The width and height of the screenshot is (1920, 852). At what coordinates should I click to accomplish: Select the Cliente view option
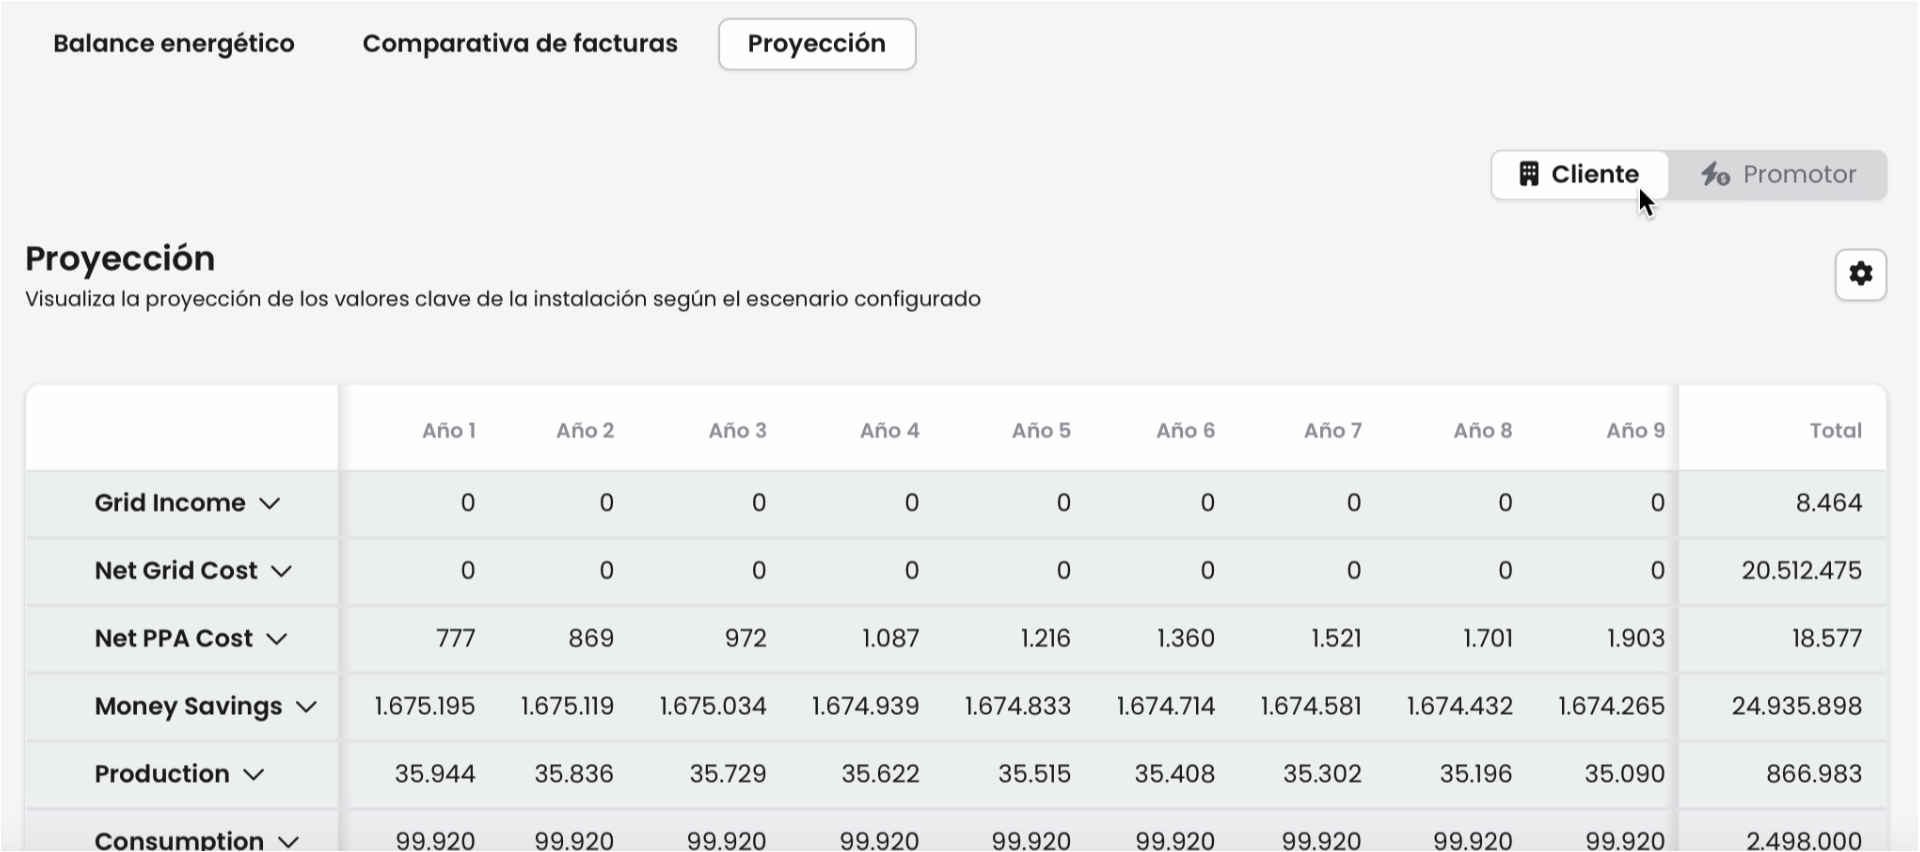coord(1579,175)
